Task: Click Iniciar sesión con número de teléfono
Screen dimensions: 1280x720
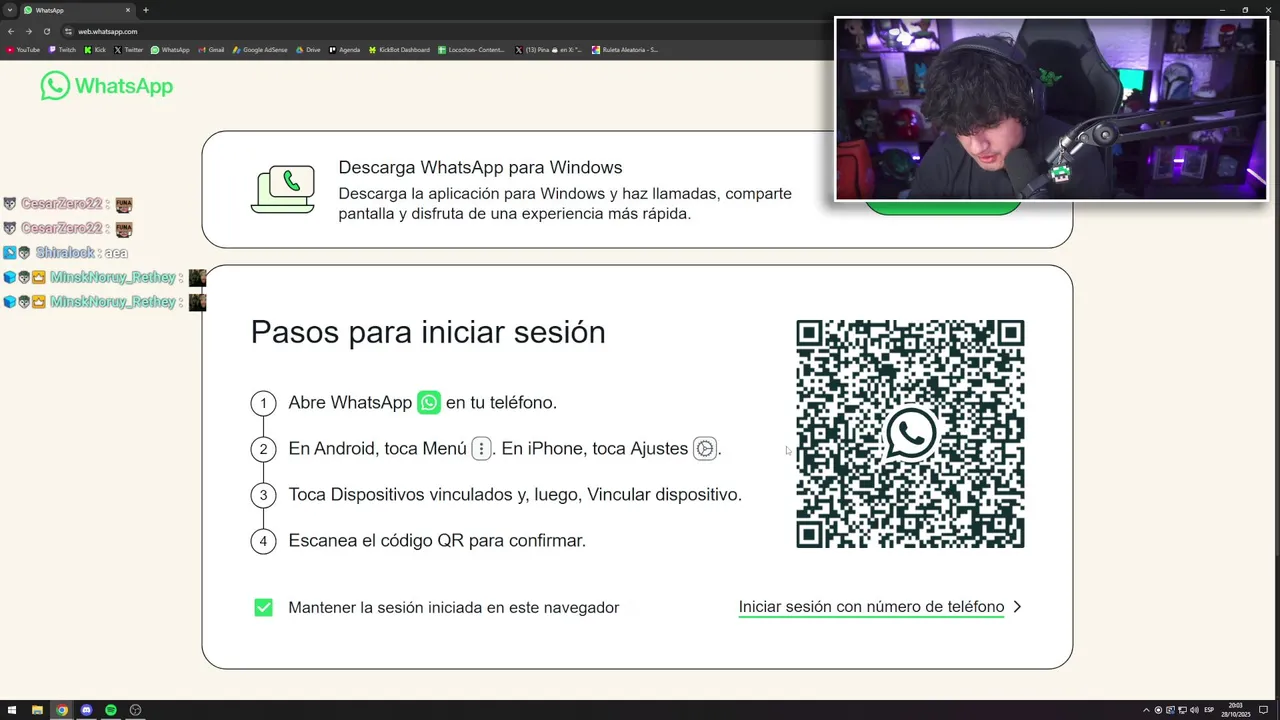Action: point(871,607)
